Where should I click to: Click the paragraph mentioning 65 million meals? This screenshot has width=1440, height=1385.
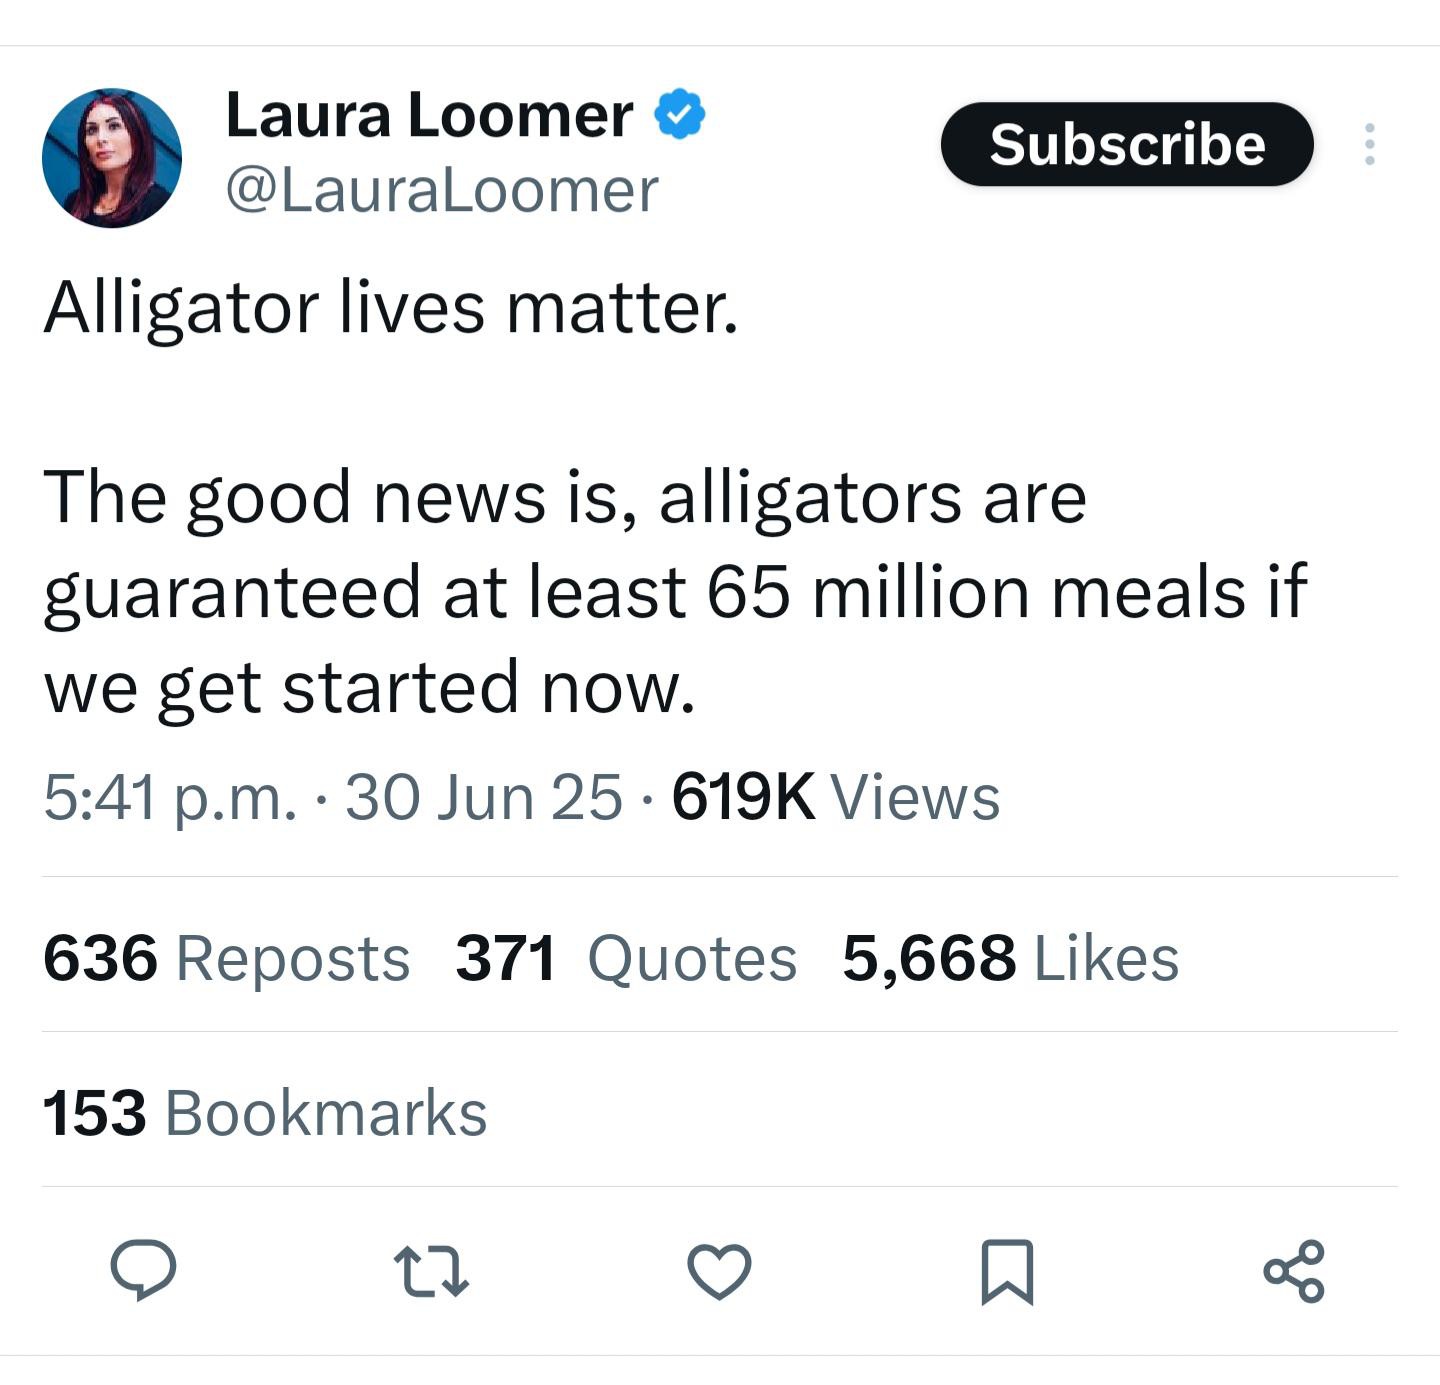point(675,592)
